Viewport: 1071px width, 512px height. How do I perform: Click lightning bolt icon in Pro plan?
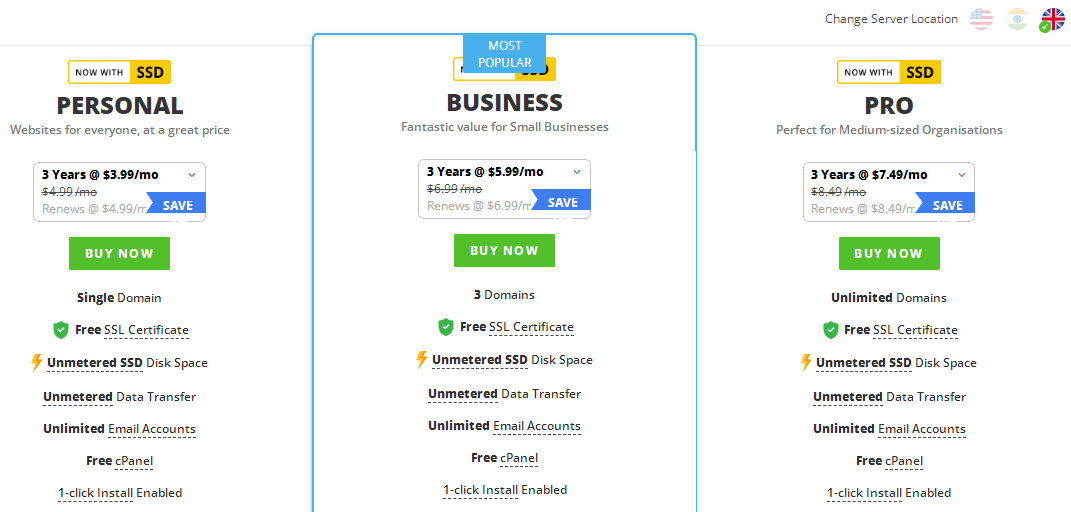tap(807, 362)
